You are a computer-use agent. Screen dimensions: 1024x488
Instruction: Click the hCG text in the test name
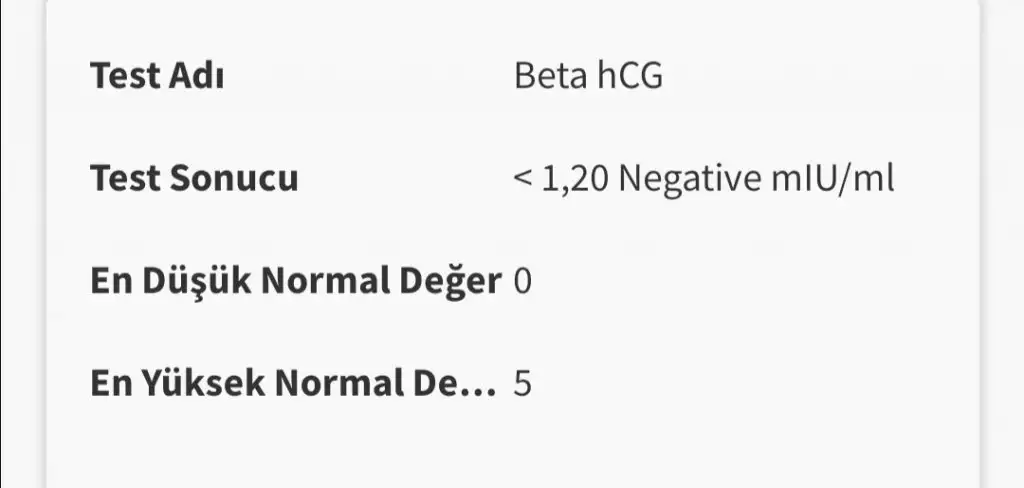[x=629, y=76]
